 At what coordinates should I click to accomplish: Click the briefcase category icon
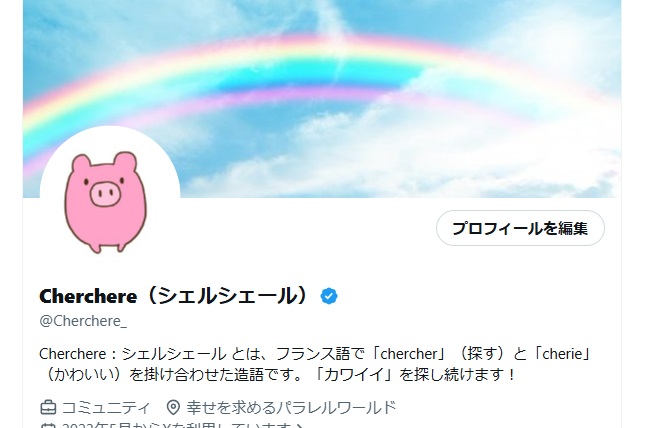[48, 408]
